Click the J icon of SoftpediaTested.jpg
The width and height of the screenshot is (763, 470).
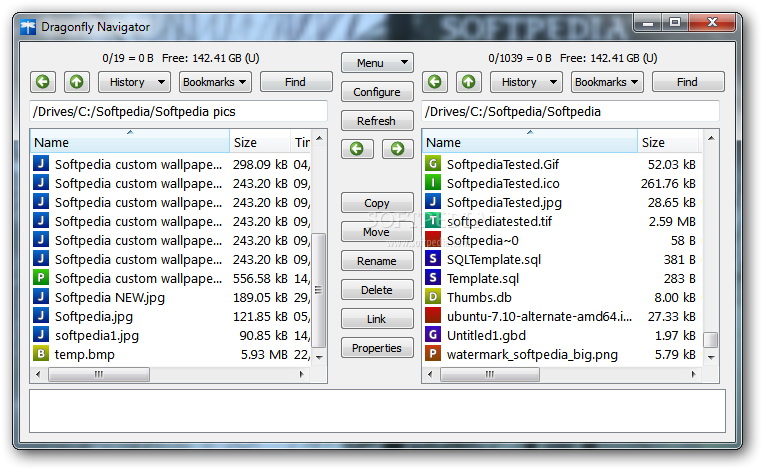[433, 202]
